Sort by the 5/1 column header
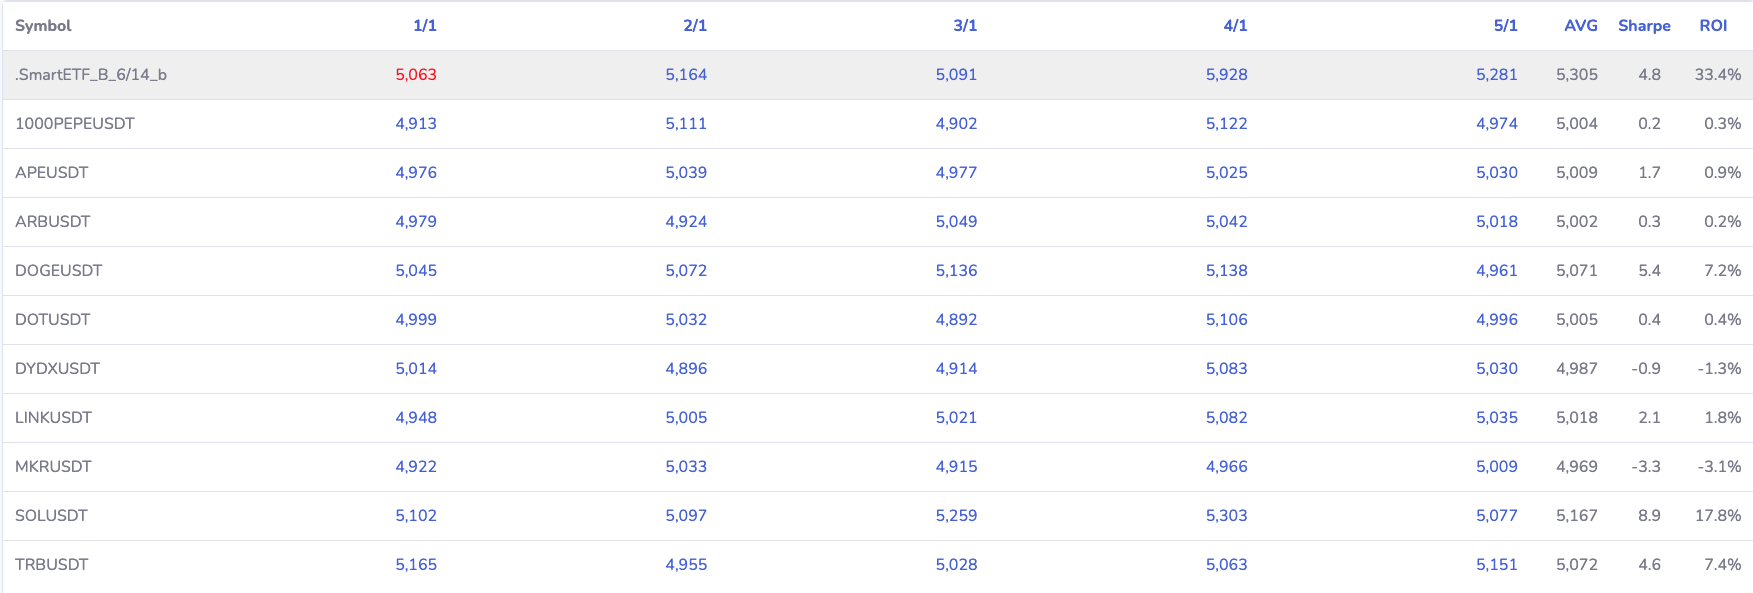The height and width of the screenshot is (593, 1753). click(1505, 26)
